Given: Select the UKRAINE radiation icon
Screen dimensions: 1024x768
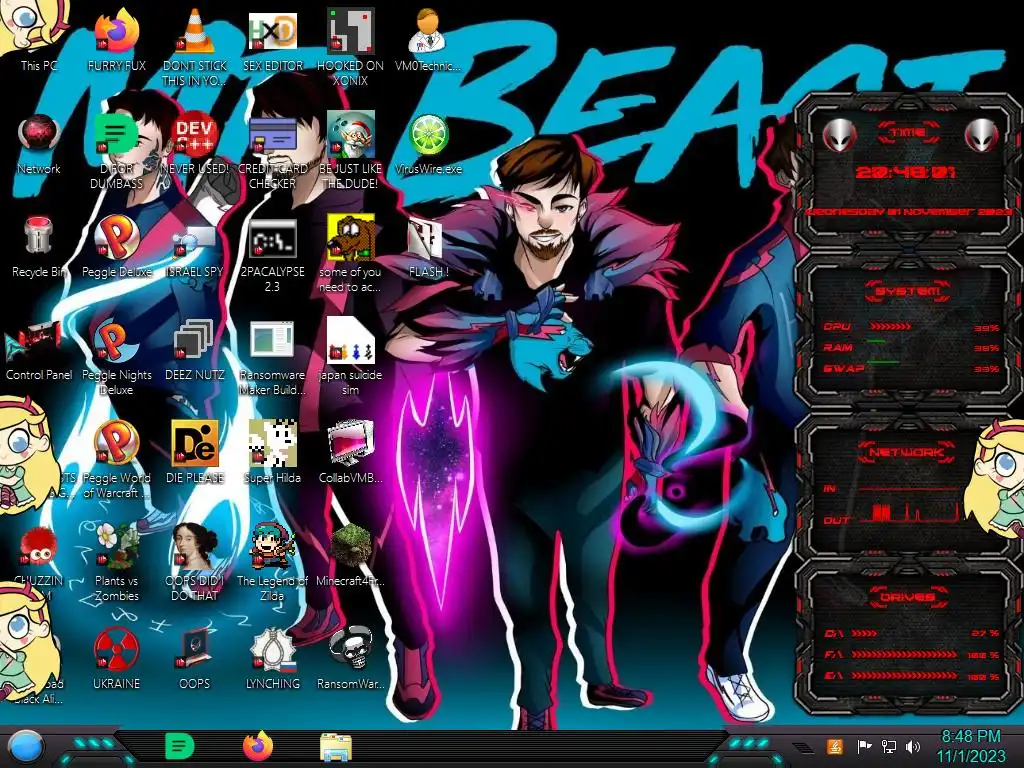Looking at the screenshot, I should coord(116,658).
